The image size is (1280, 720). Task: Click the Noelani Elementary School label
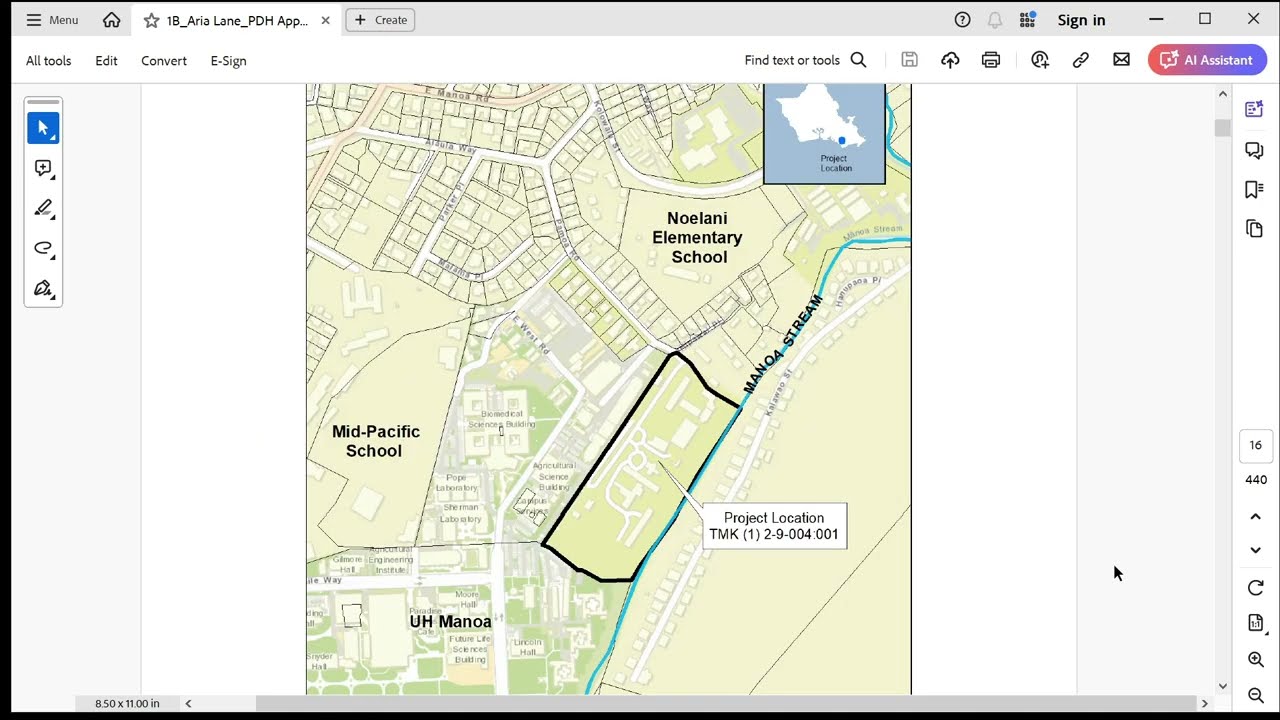tap(697, 237)
